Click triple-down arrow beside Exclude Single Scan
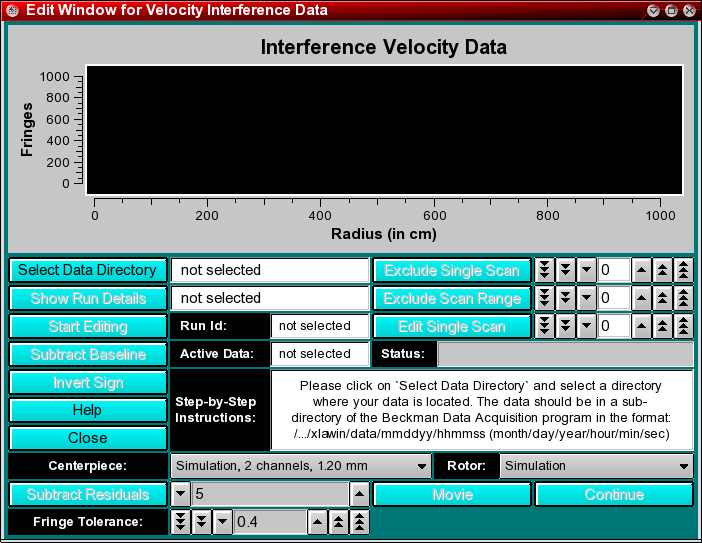Screen dimensions: 702x543 pyautogui.click(x=544, y=270)
